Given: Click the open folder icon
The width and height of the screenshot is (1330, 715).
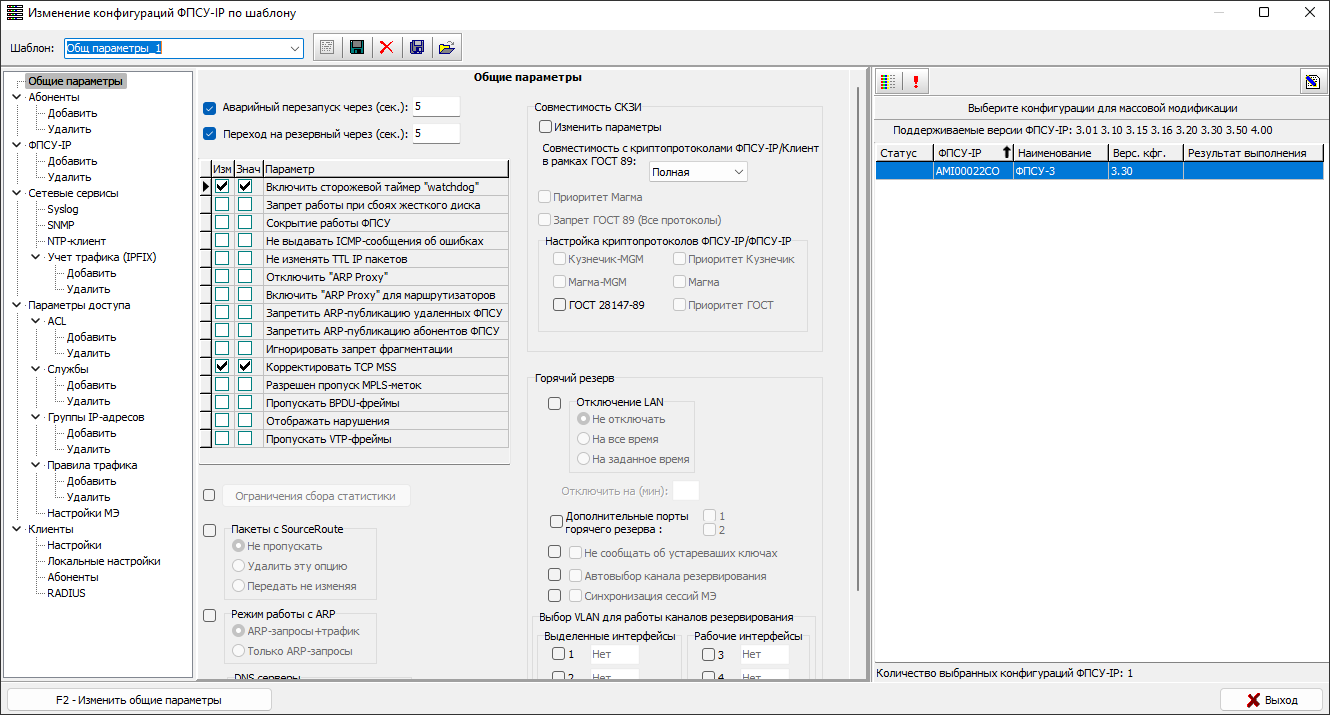Looking at the screenshot, I should point(446,48).
